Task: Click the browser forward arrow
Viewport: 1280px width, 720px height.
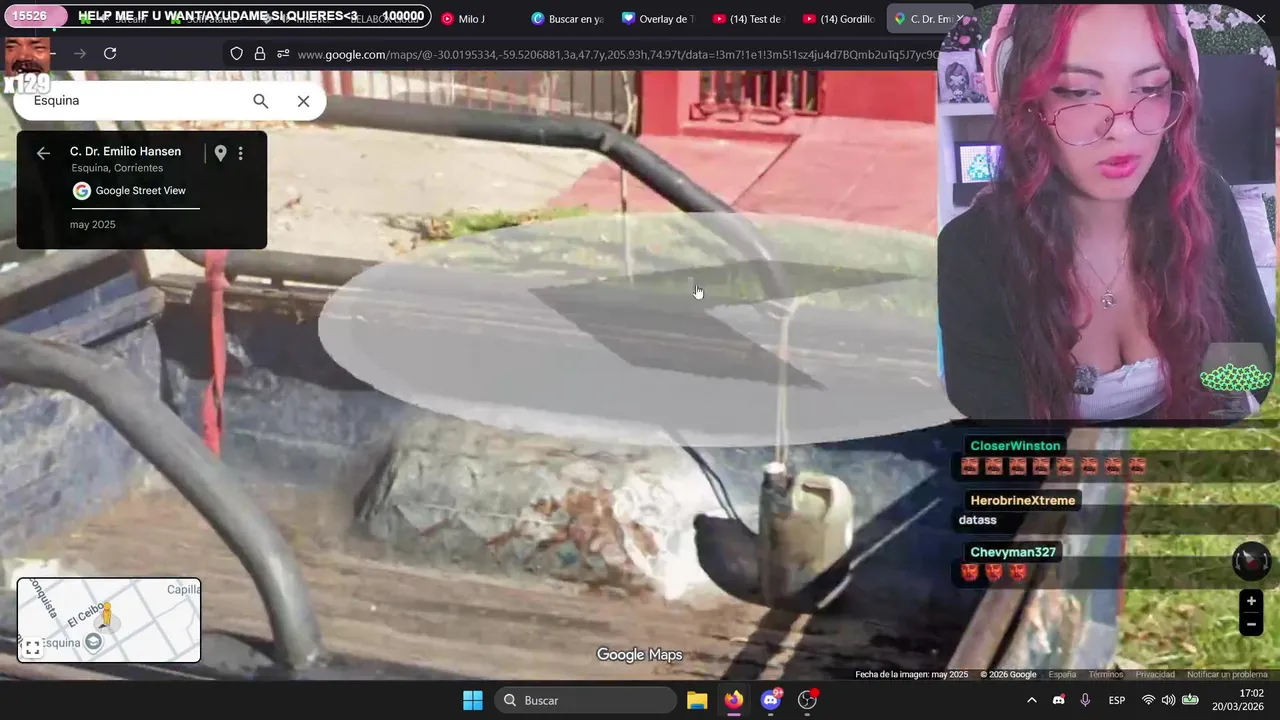Action: point(80,54)
